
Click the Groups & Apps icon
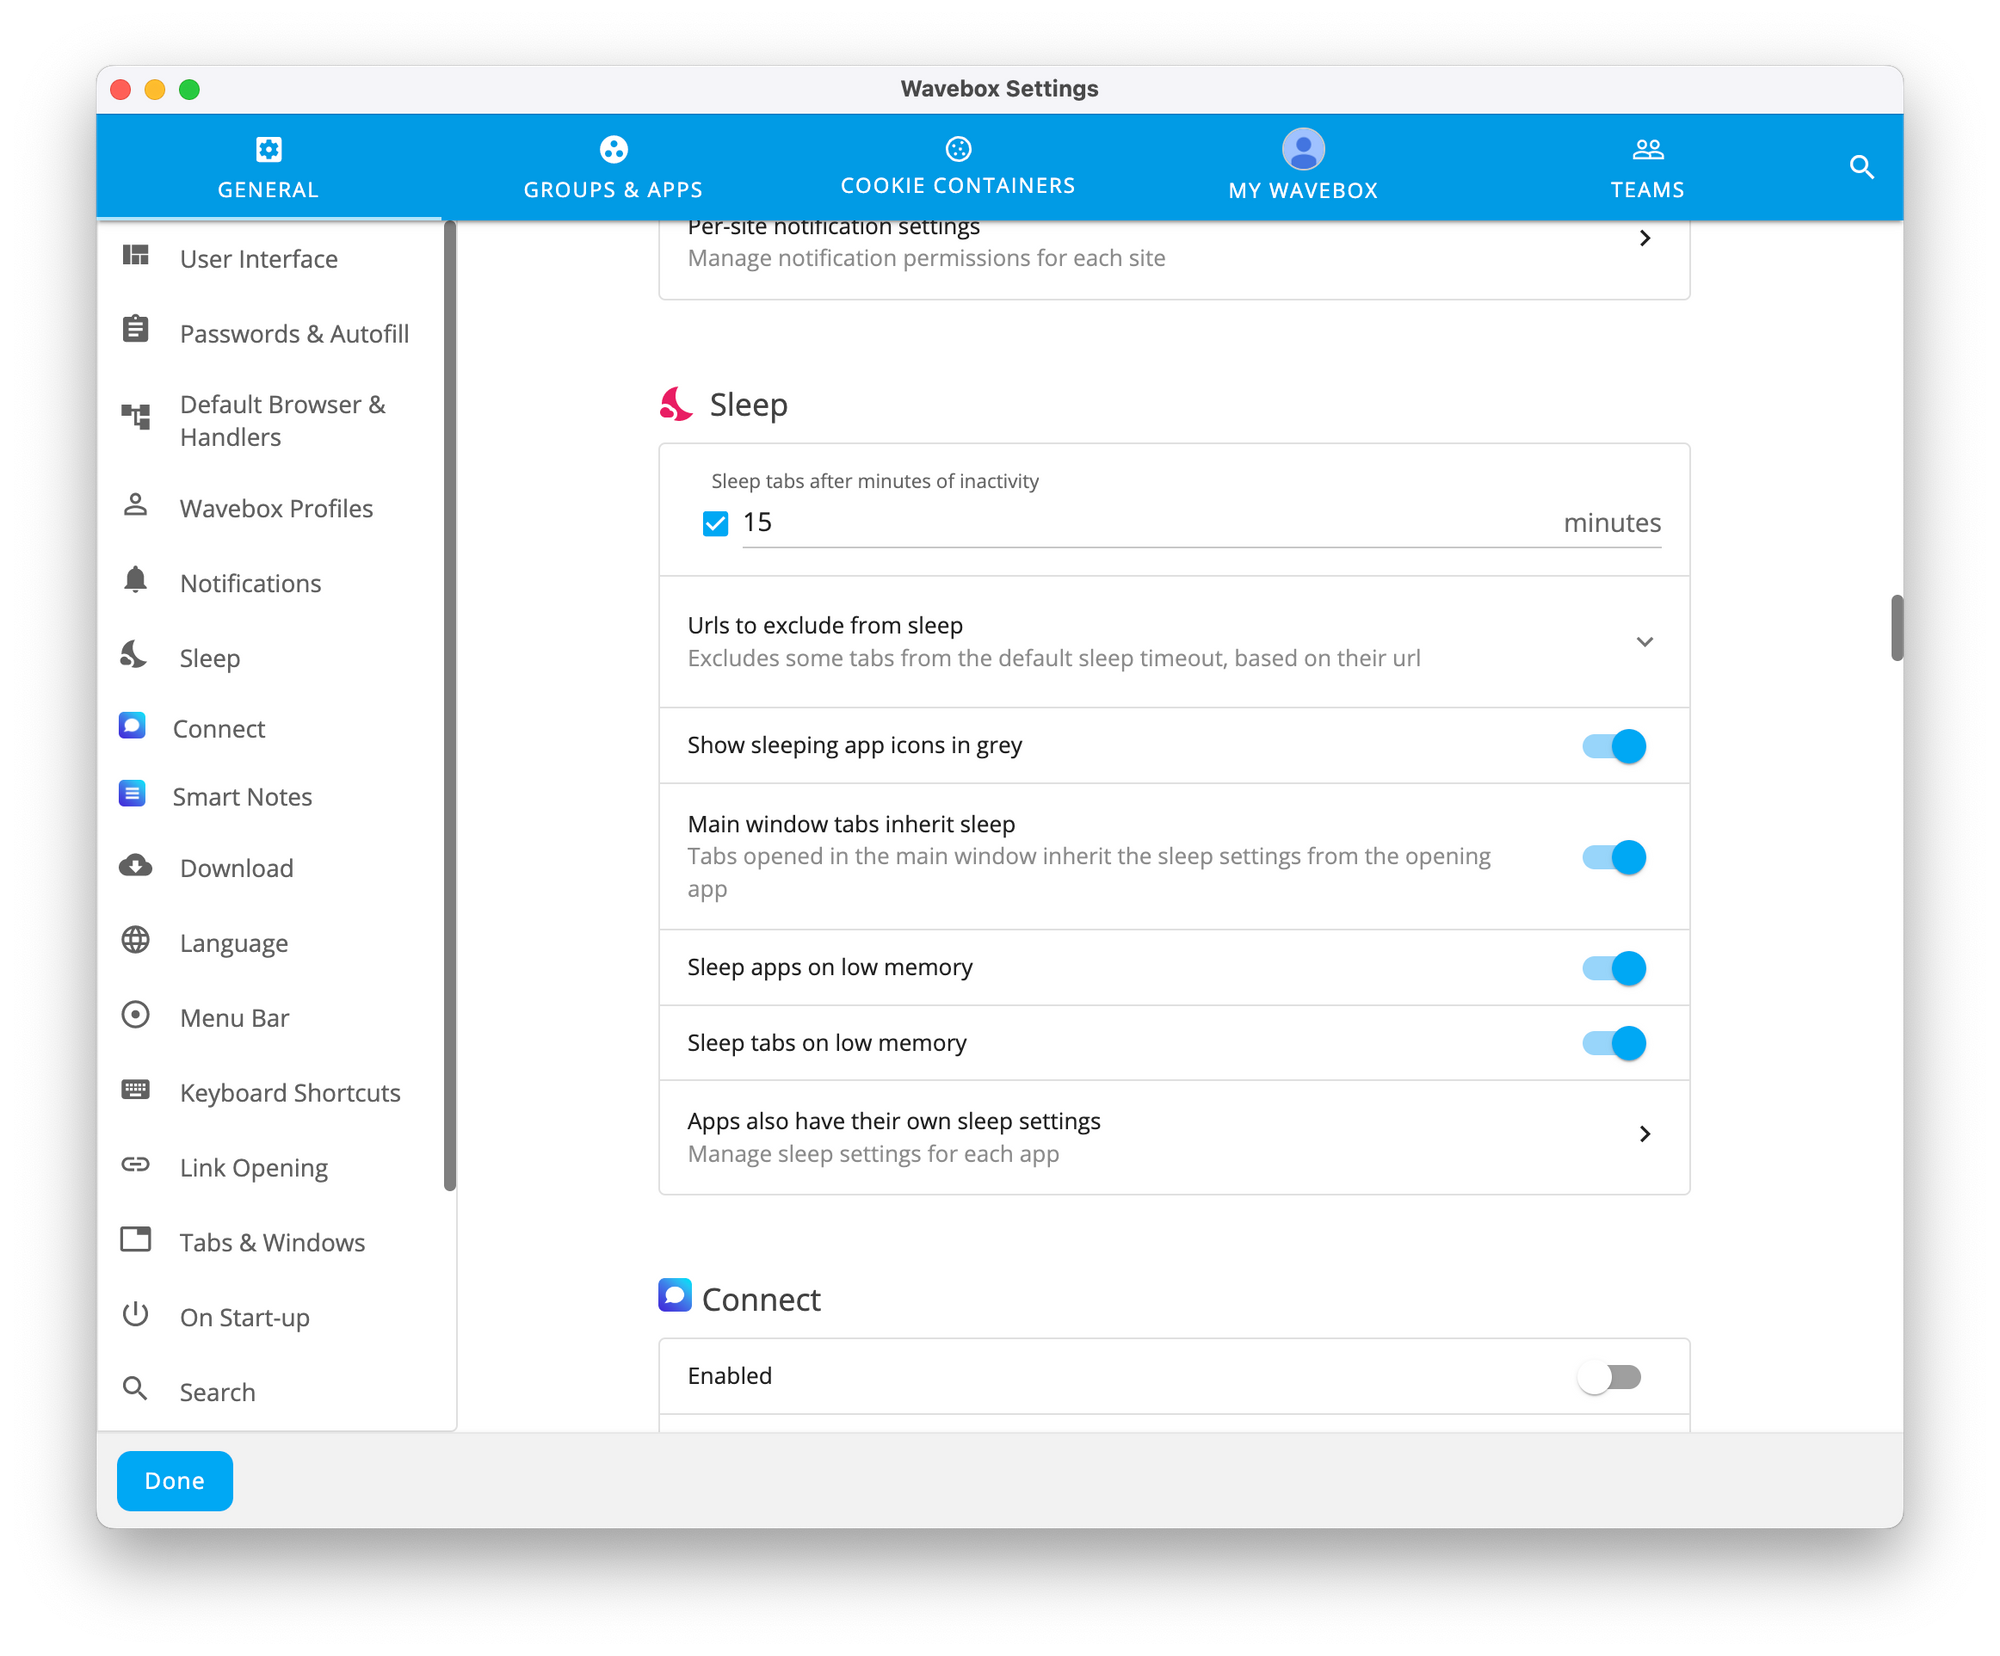[x=613, y=149]
